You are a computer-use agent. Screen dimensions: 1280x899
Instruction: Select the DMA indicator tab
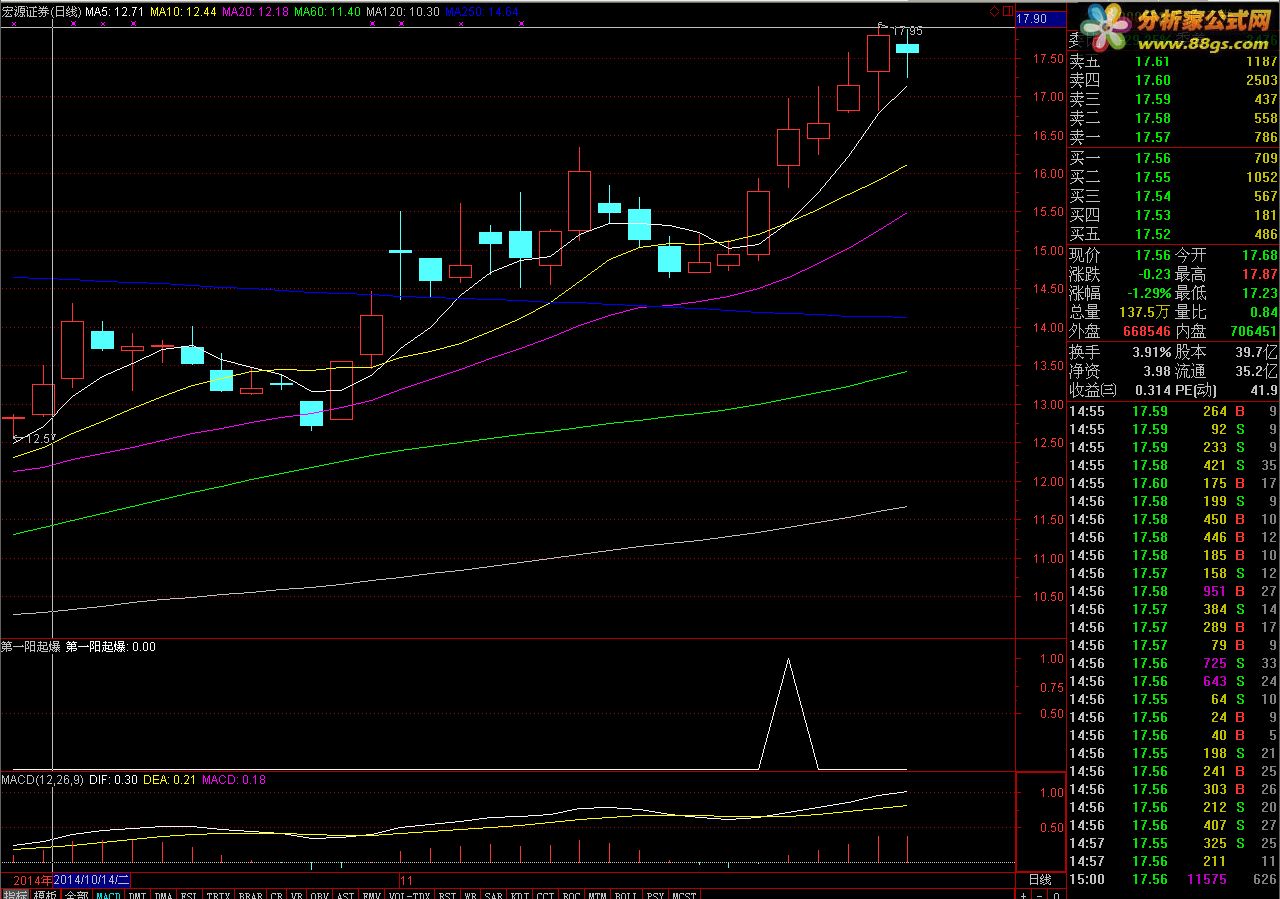pos(163,894)
